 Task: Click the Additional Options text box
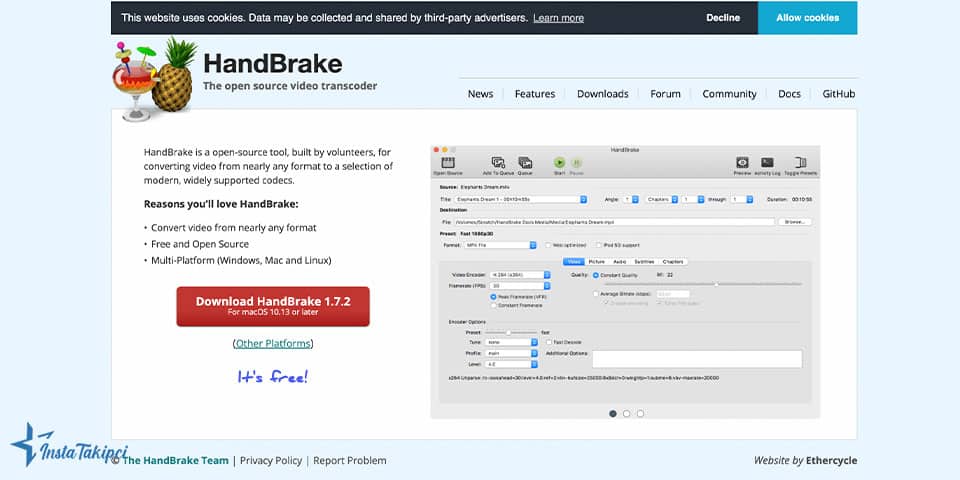697,359
